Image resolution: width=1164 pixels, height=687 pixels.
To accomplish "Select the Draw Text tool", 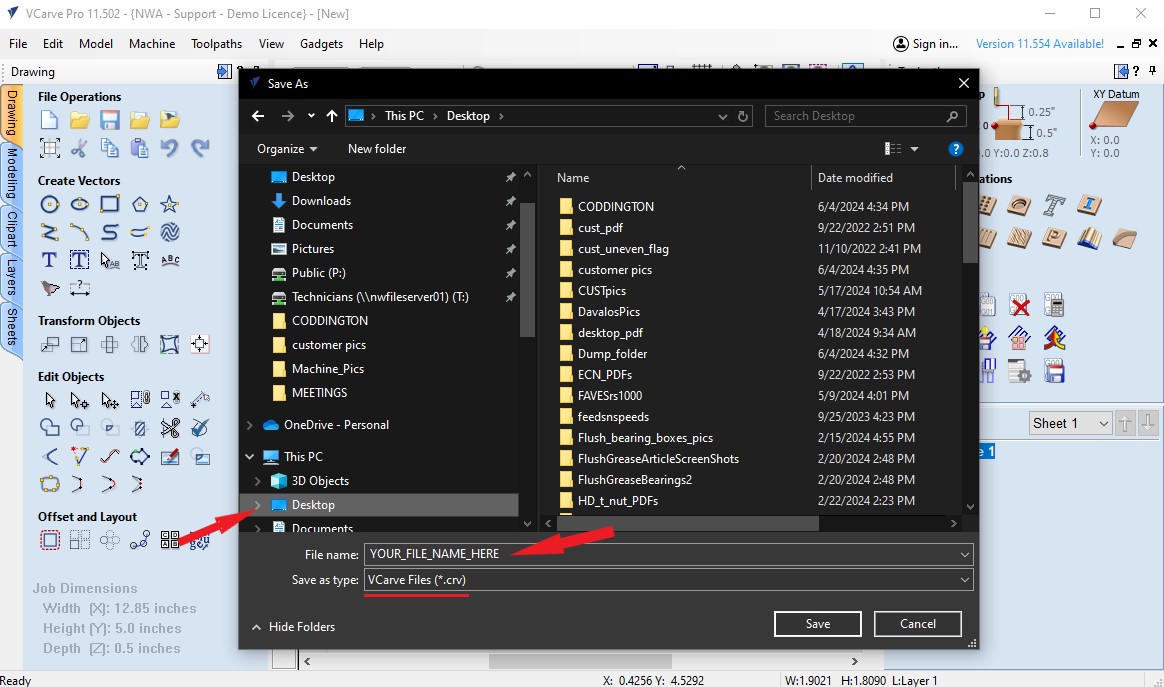I will click(x=49, y=260).
